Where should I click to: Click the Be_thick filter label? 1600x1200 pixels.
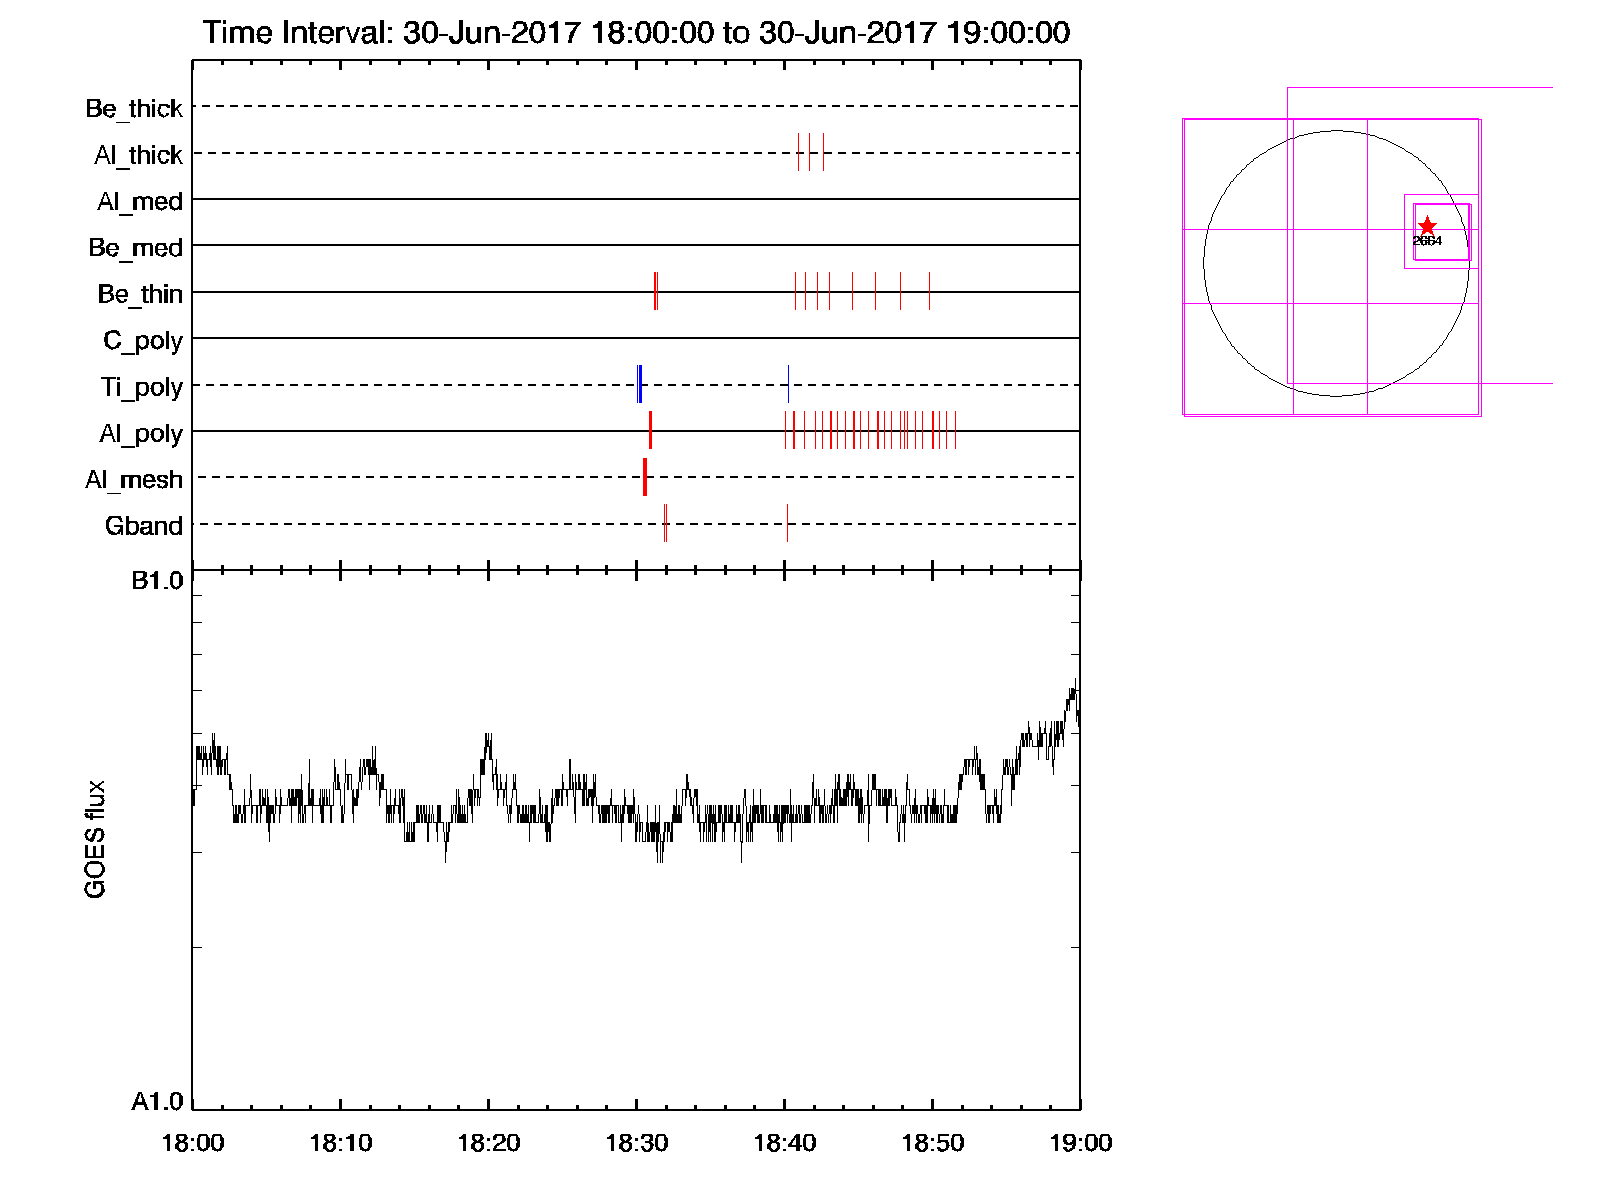click(x=134, y=108)
